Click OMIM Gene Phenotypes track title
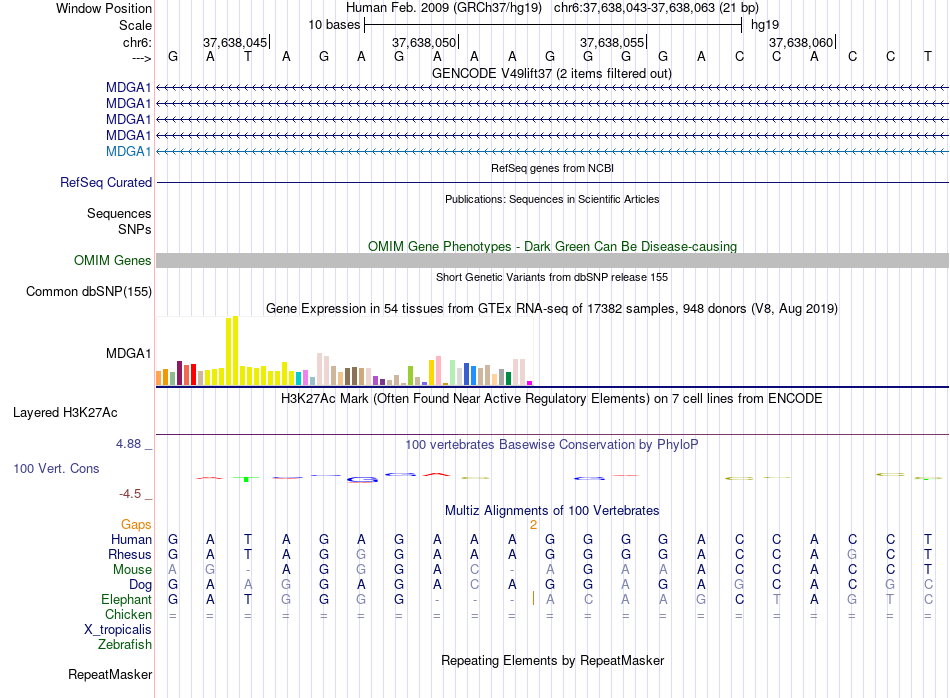The width and height of the screenshot is (950, 698). (x=553, y=247)
